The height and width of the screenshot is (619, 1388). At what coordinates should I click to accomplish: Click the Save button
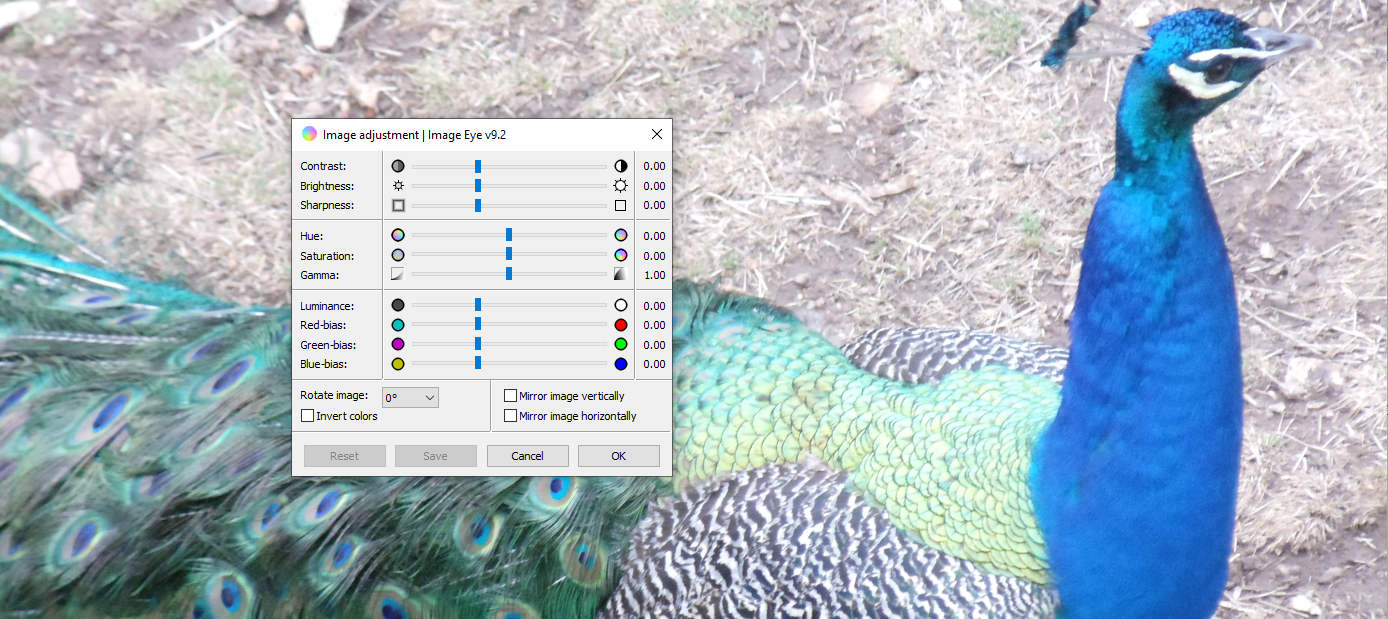pyautogui.click(x=435, y=456)
